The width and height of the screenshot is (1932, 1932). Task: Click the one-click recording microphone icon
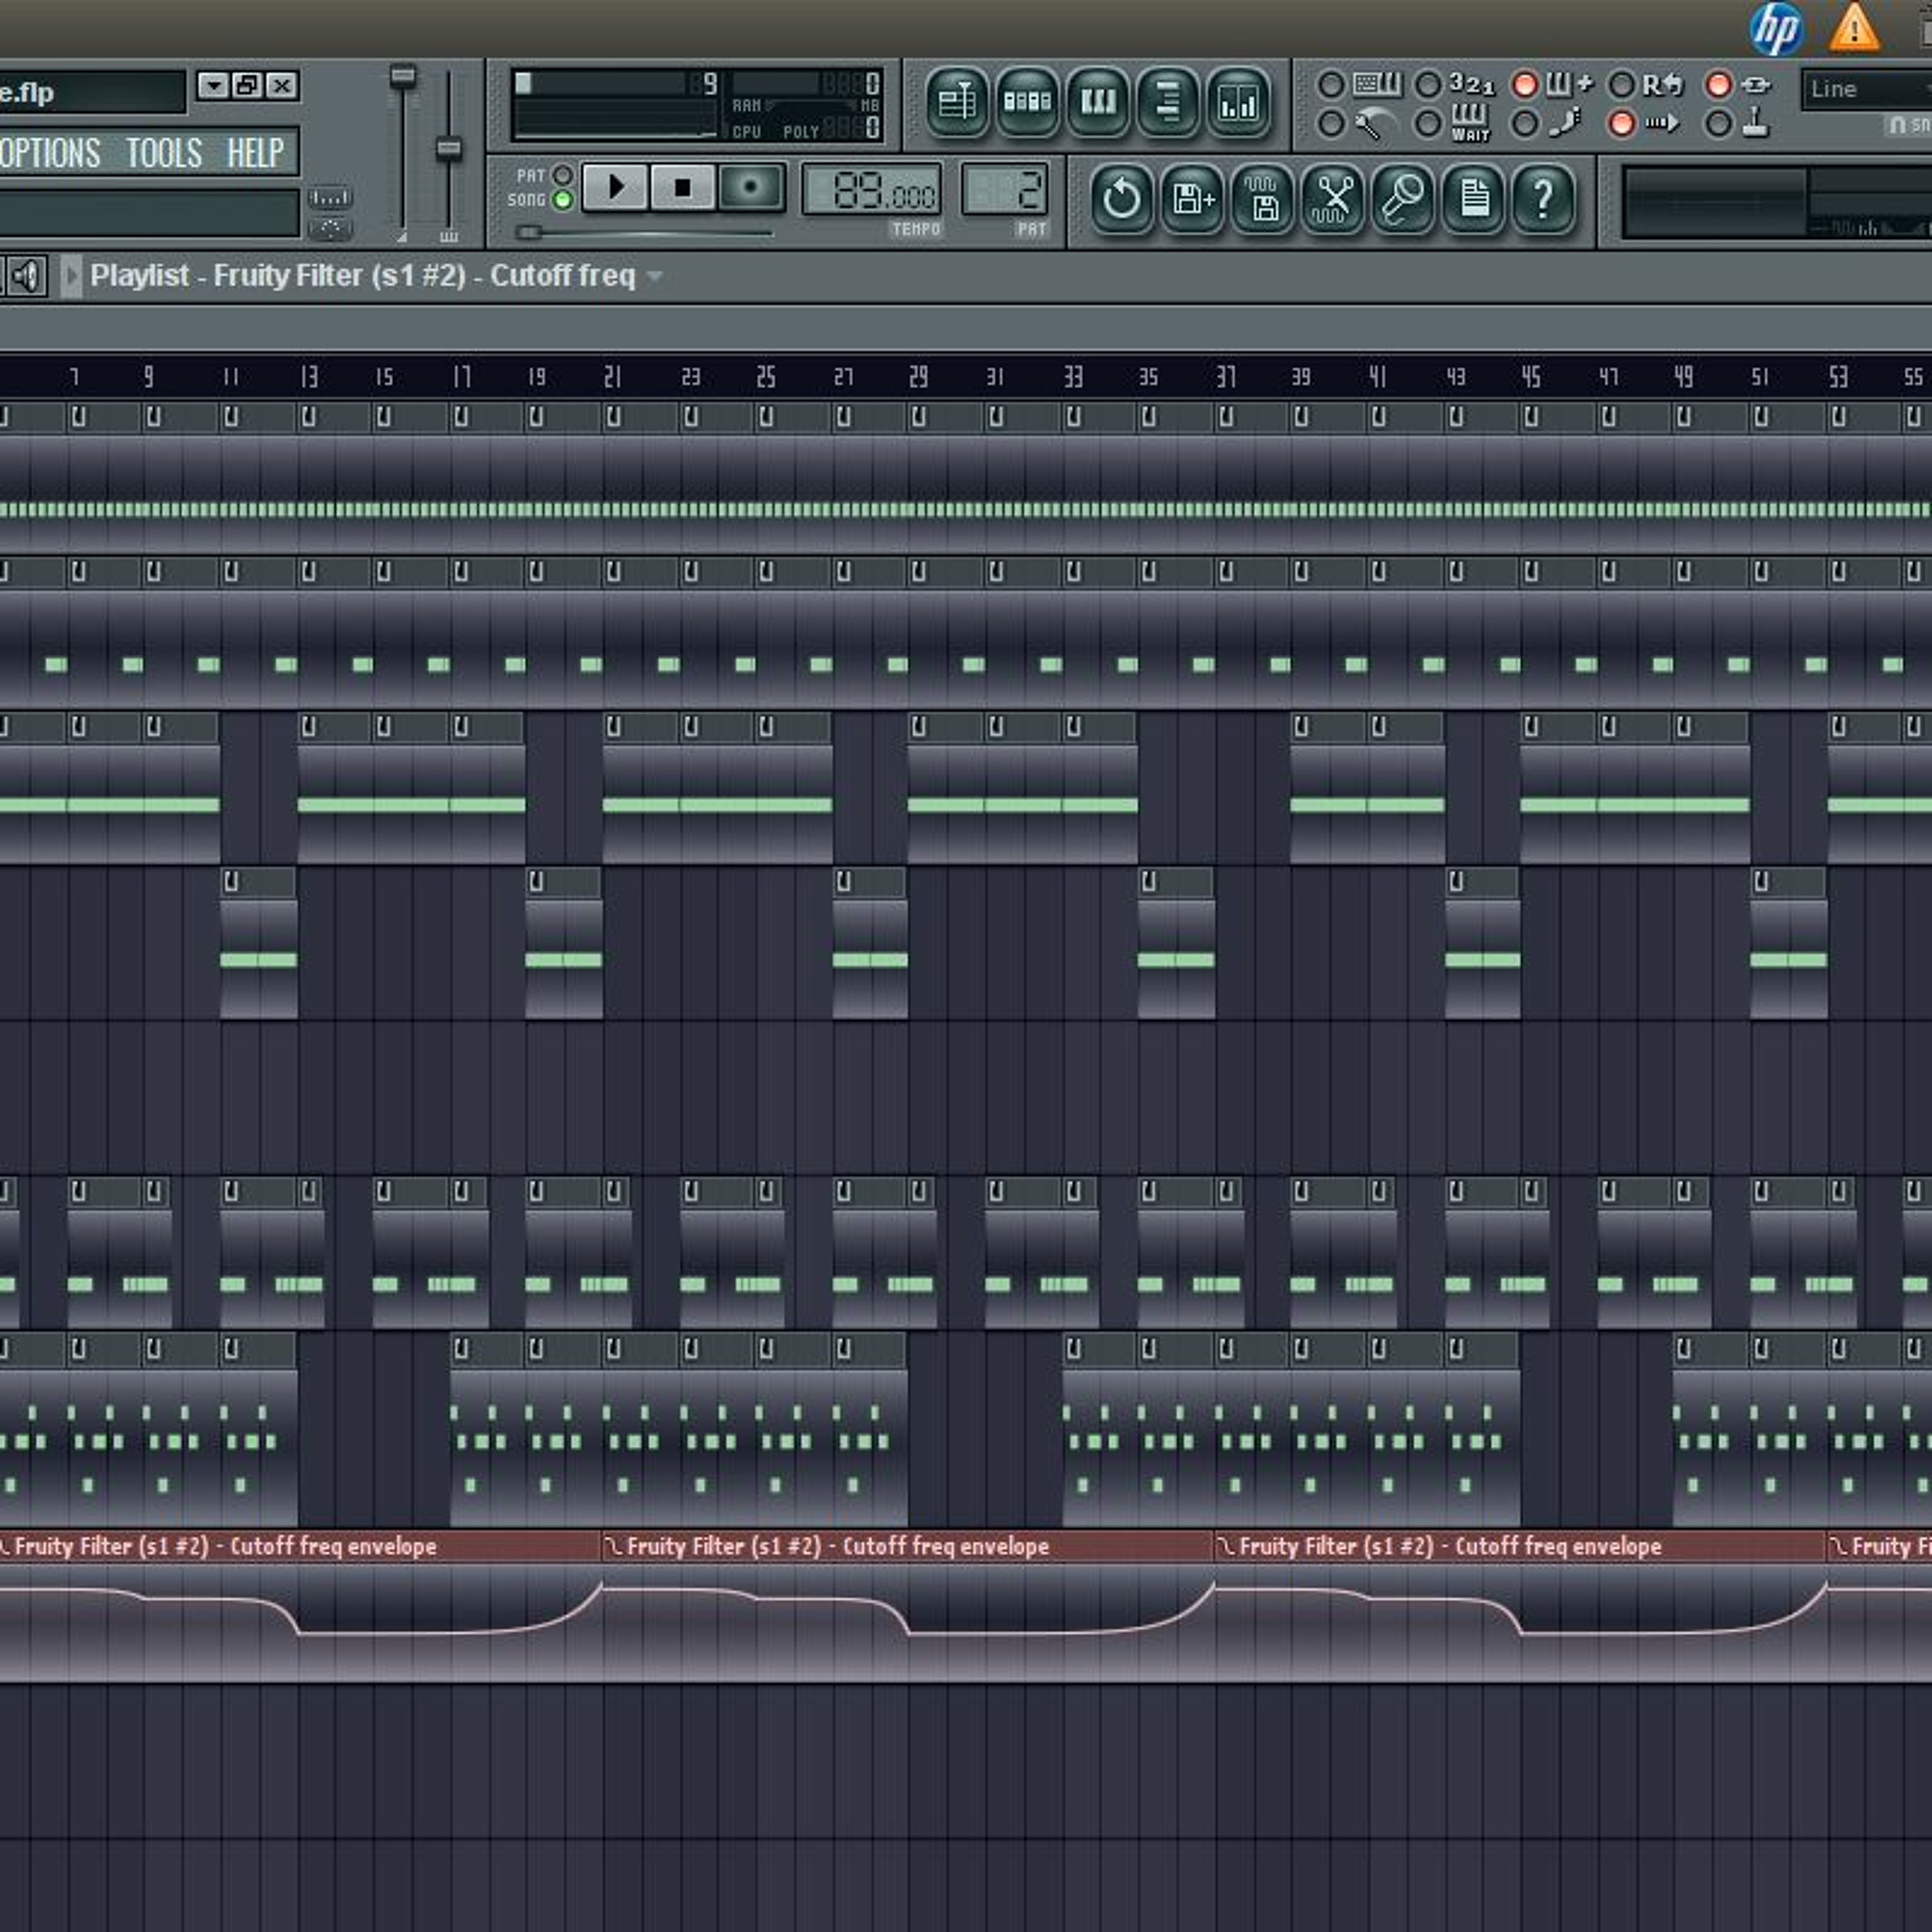(1403, 199)
